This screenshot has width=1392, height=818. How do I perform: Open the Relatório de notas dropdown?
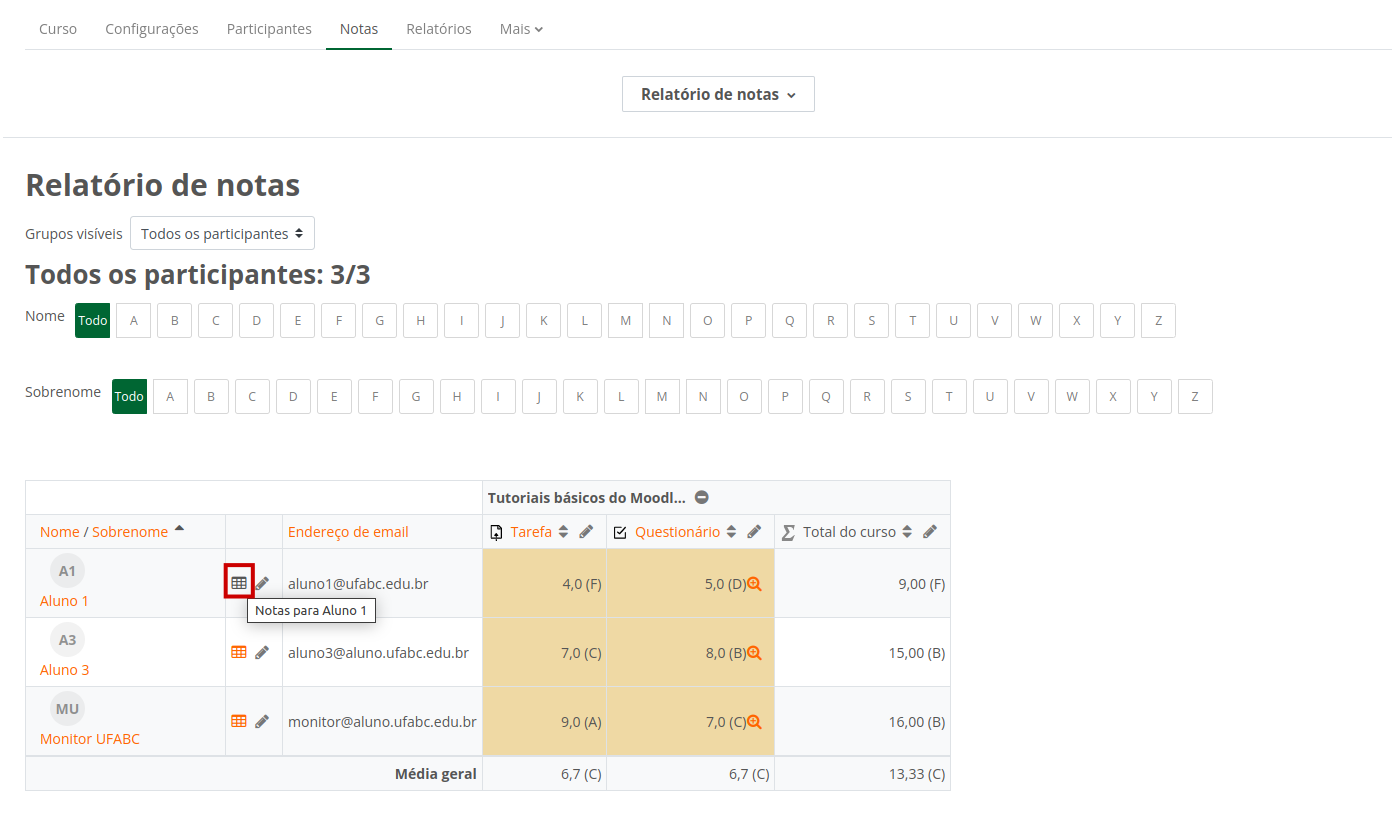point(718,94)
